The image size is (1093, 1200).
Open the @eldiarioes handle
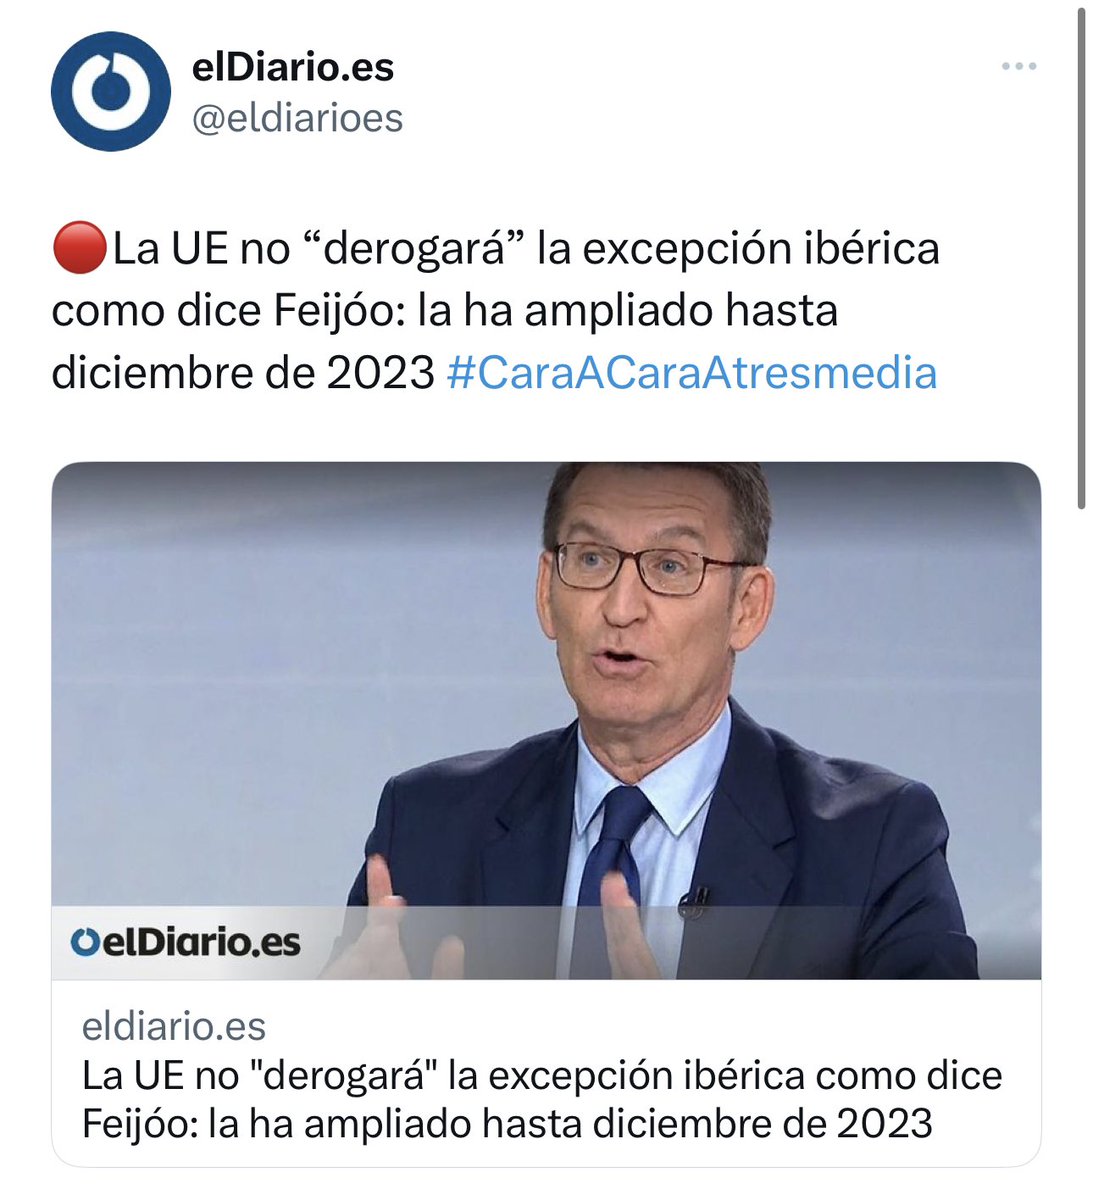point(297,118)
